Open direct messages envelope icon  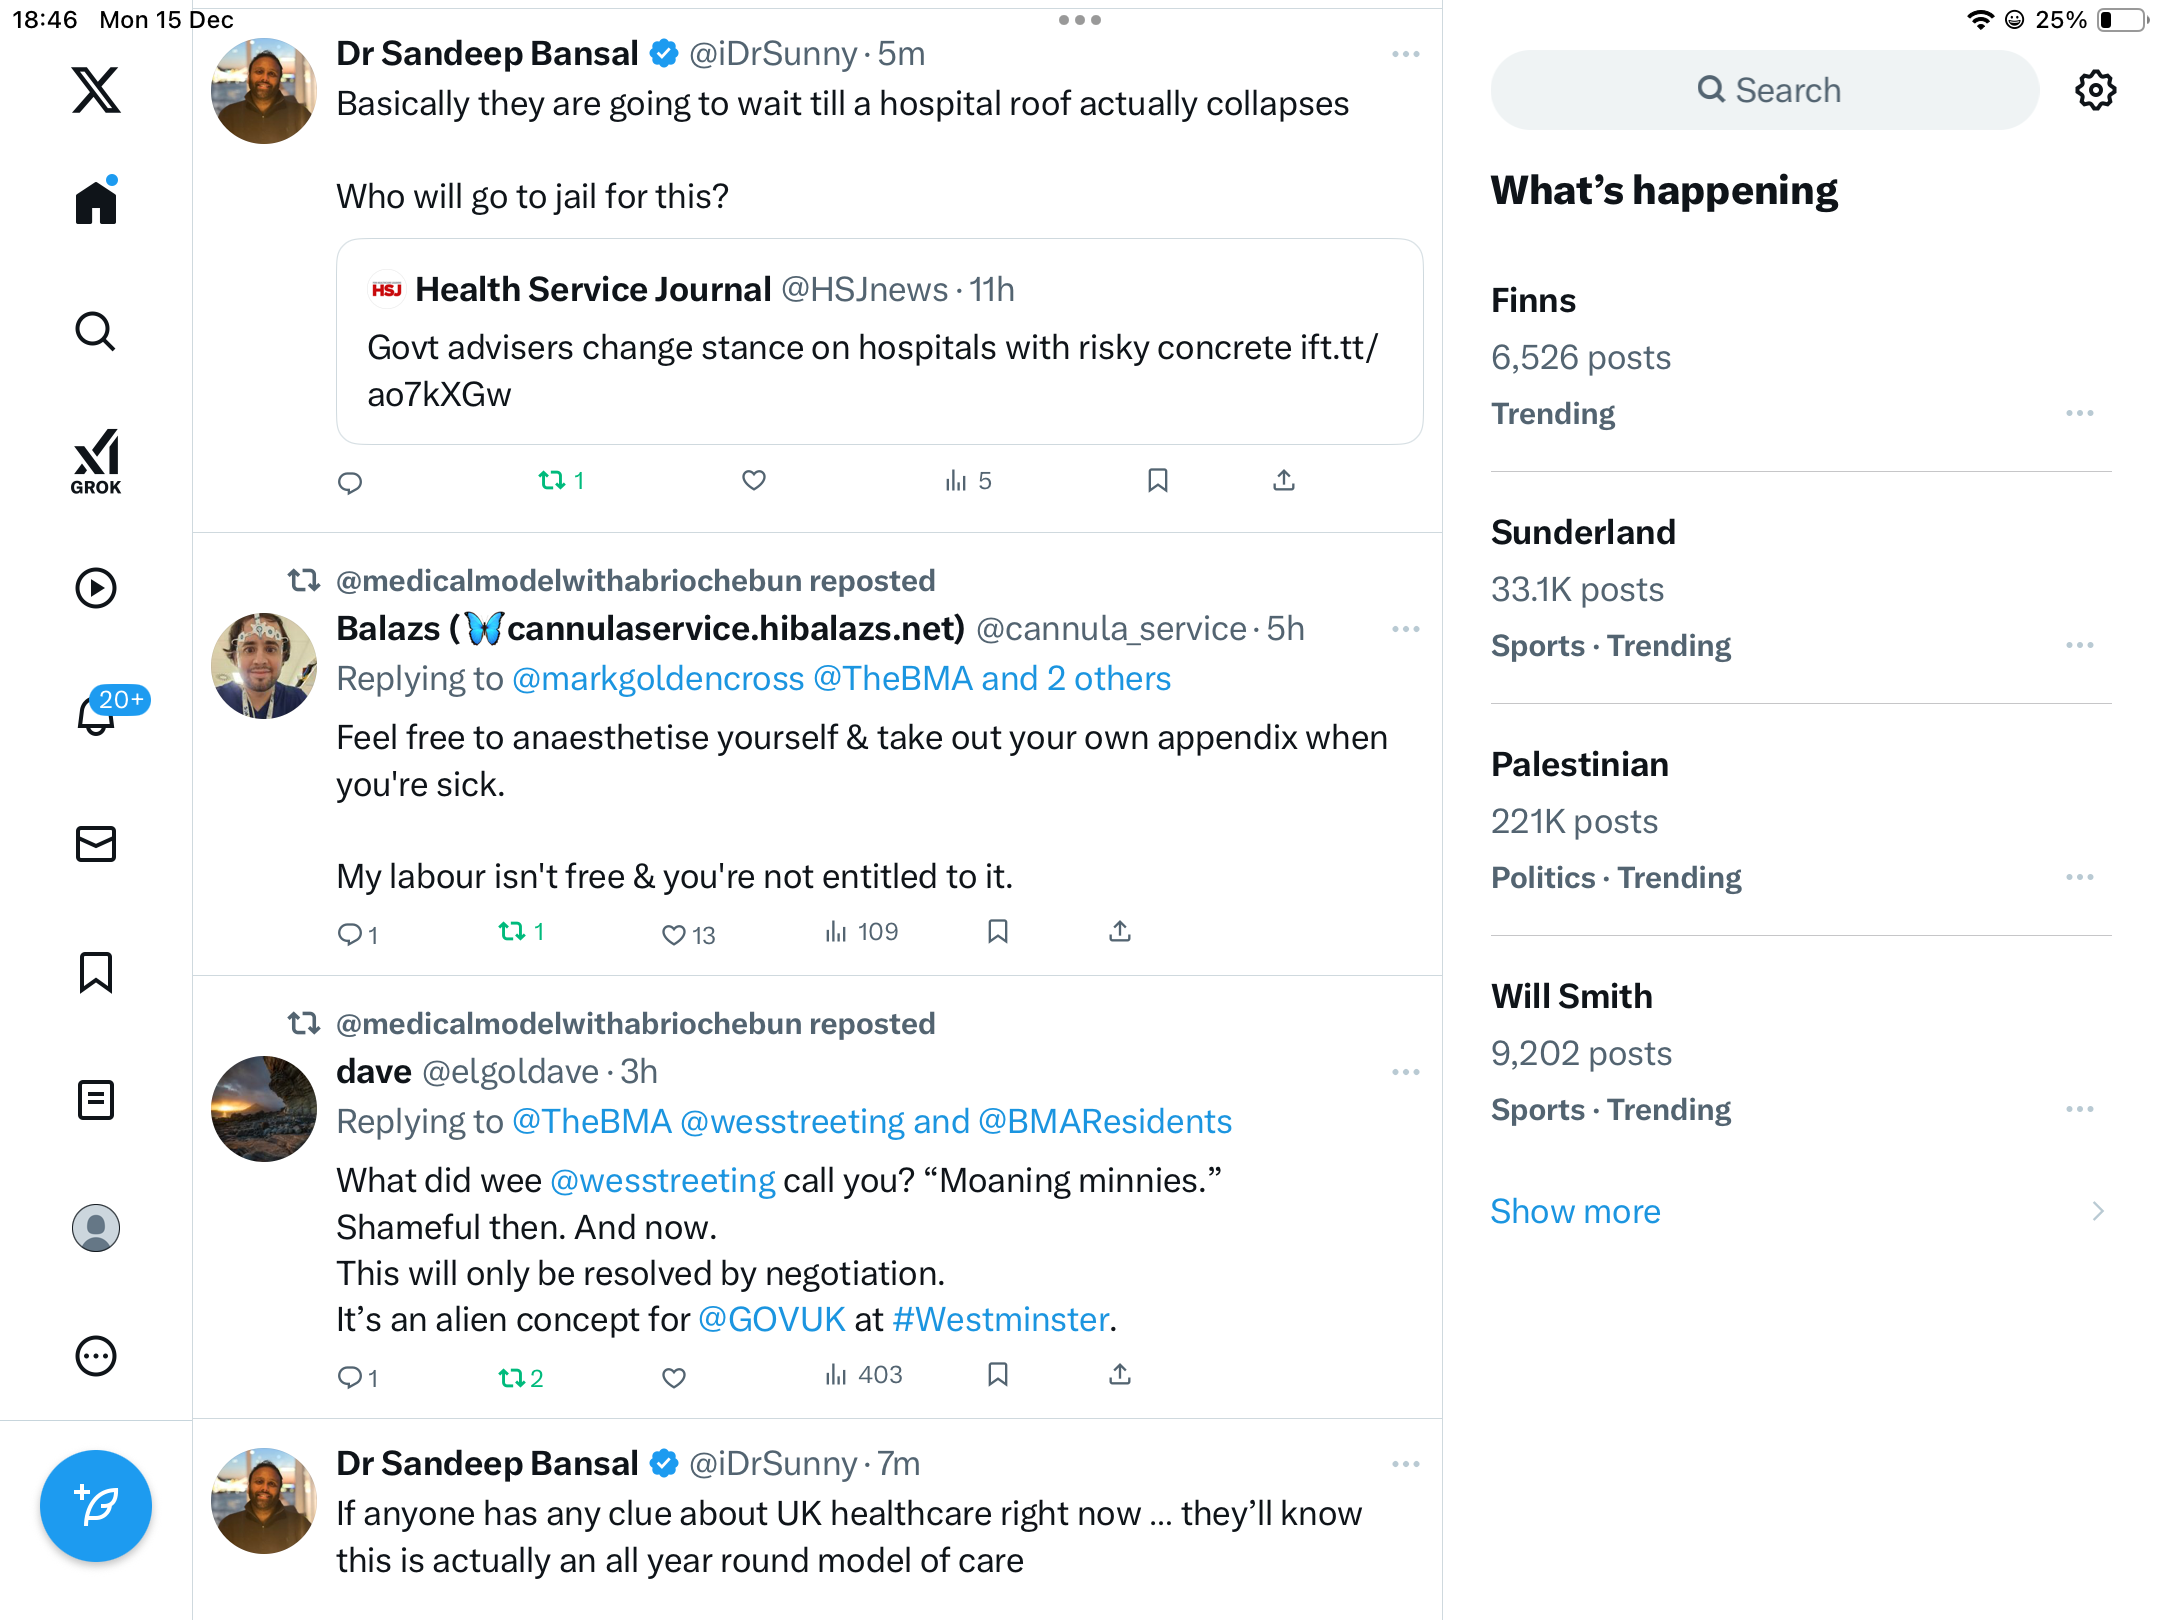[96, 844]
